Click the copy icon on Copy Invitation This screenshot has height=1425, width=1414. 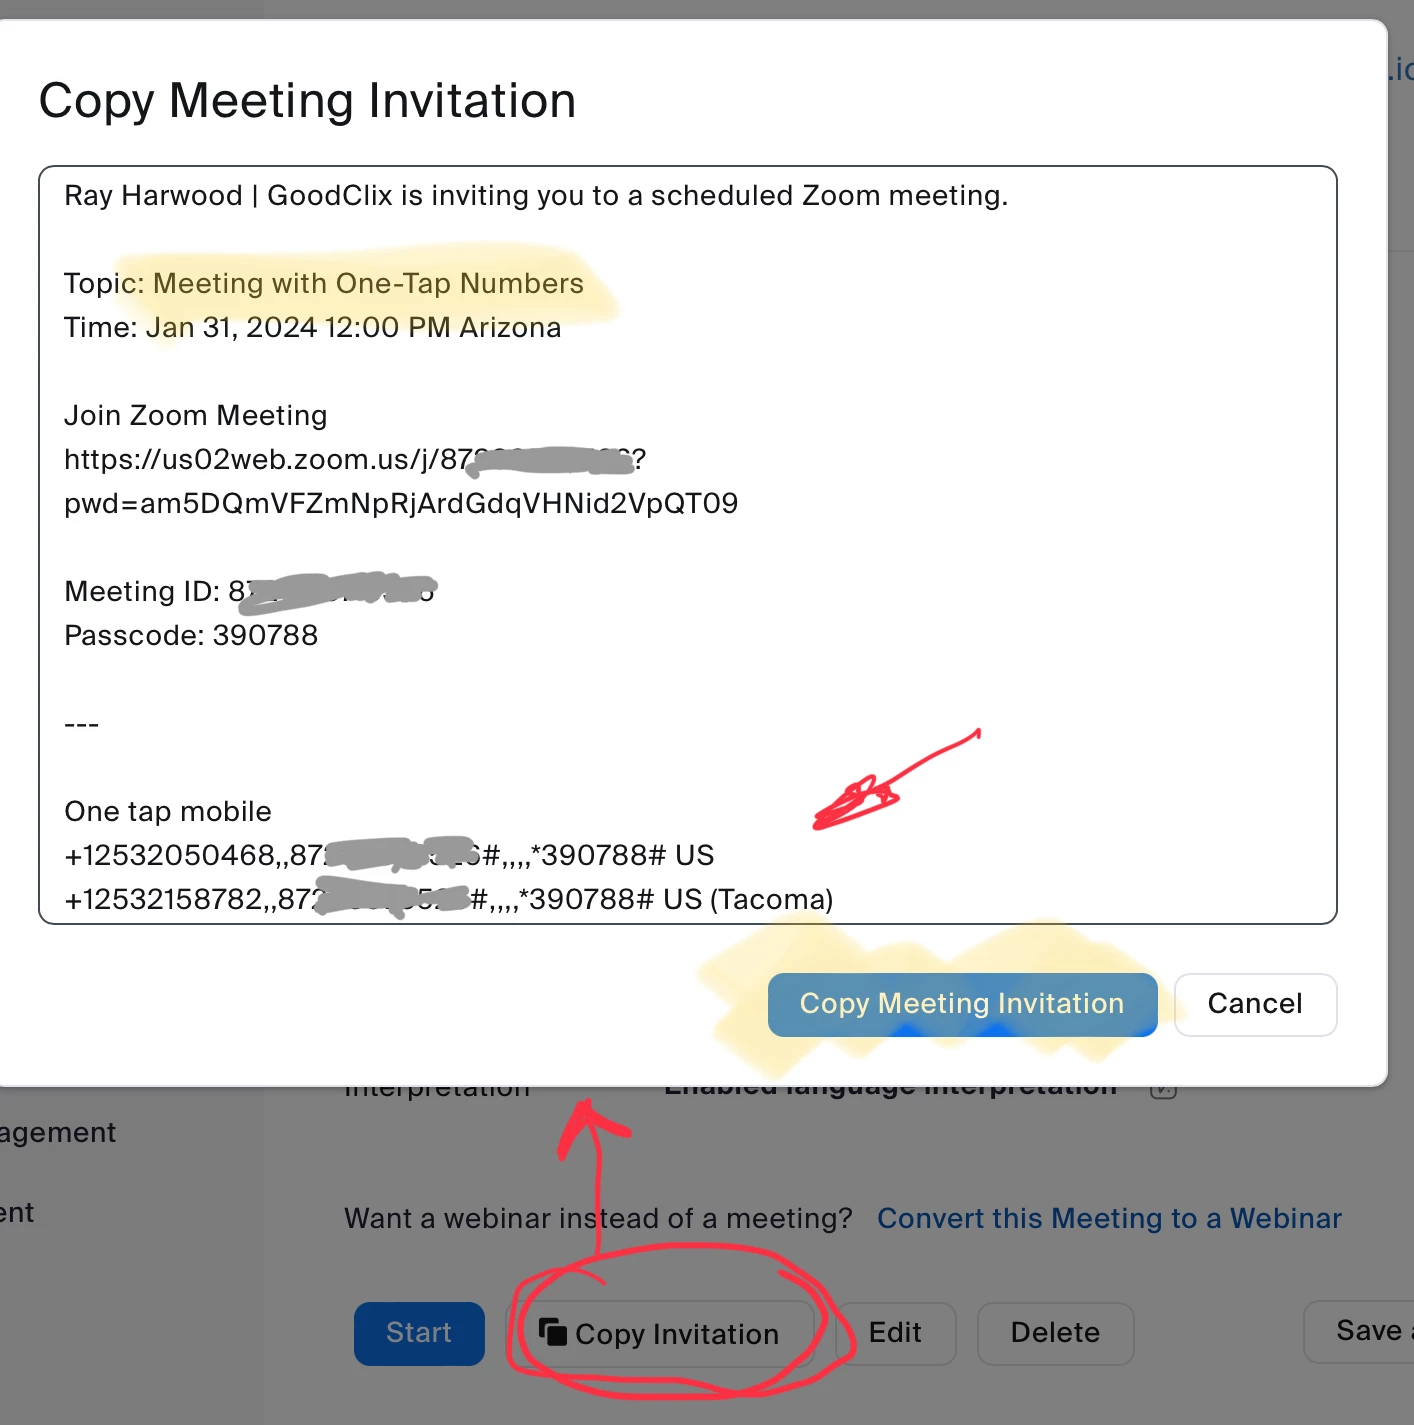pos(553,1333)
